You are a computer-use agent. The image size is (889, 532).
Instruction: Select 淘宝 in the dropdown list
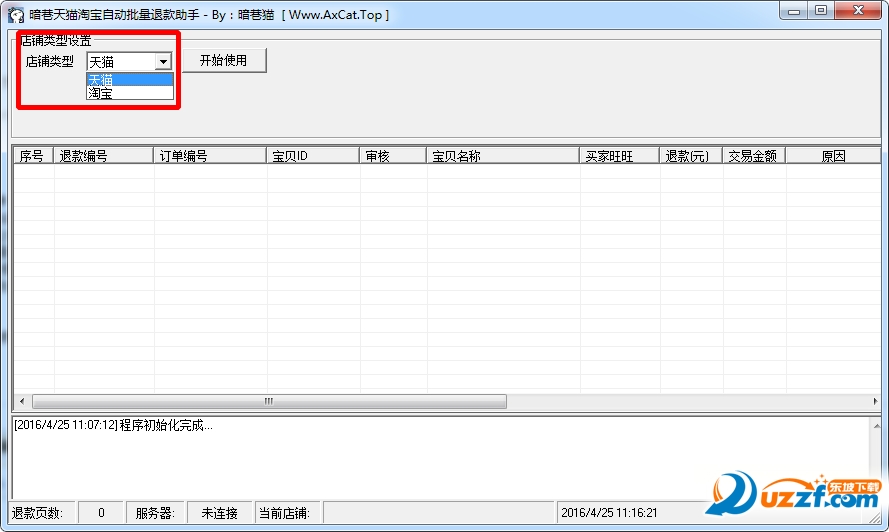(130, 93)
